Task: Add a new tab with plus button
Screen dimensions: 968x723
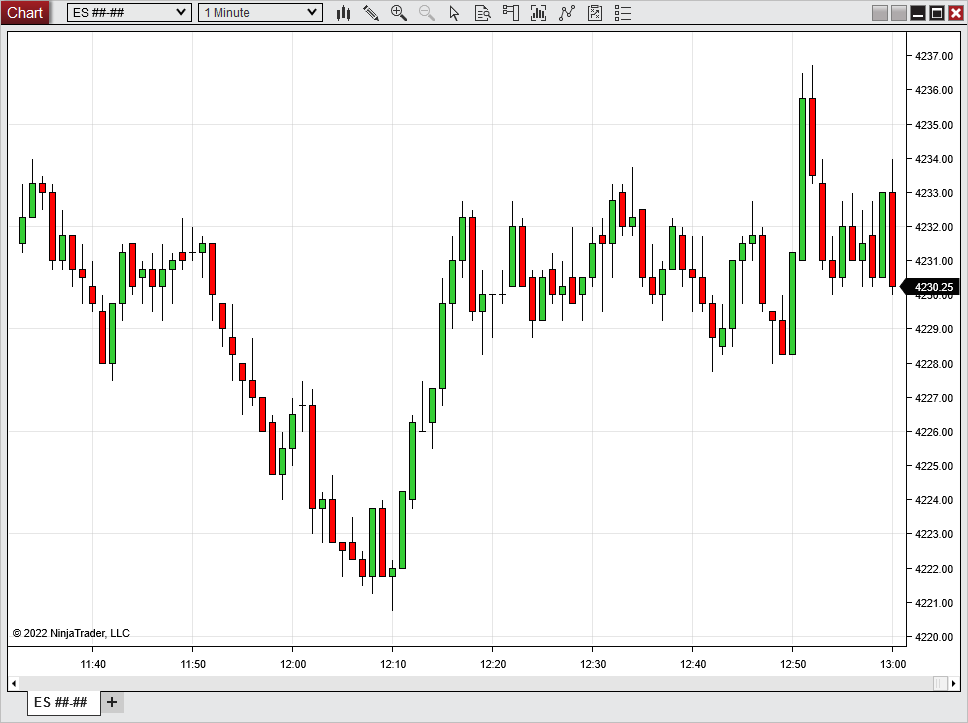Action: coord(112,702)
